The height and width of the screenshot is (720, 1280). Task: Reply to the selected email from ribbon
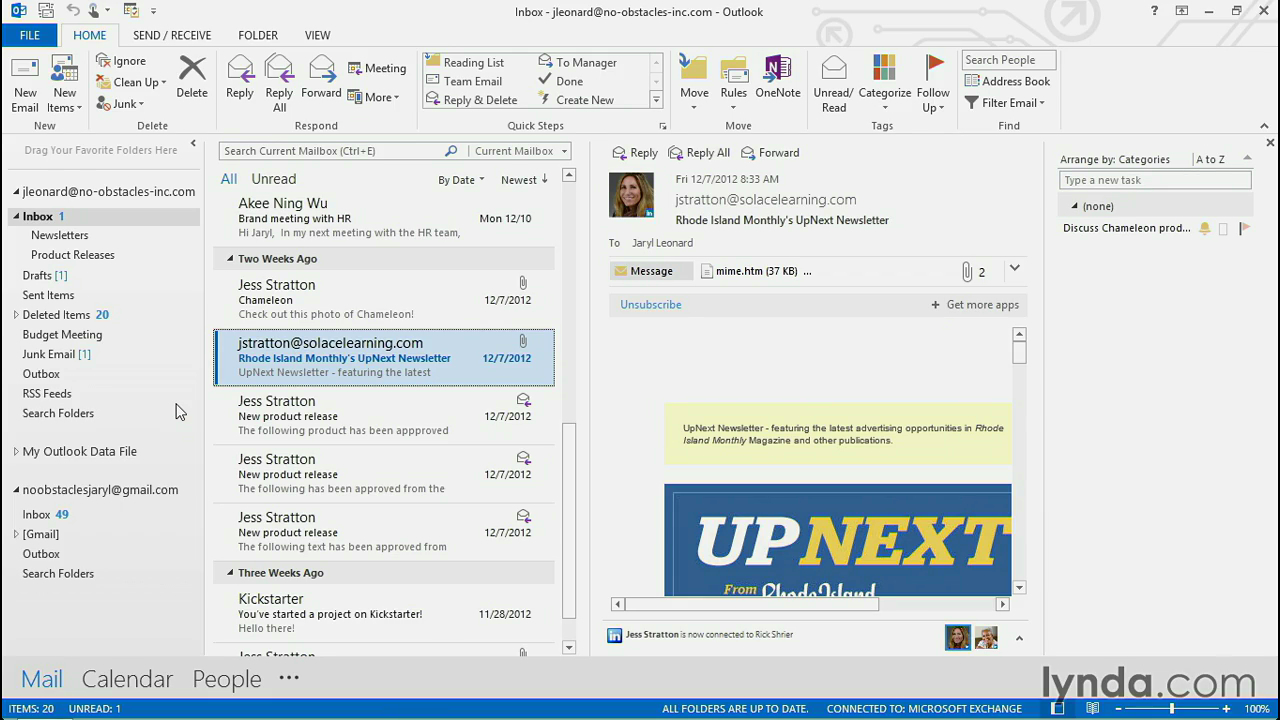(240, 78)
